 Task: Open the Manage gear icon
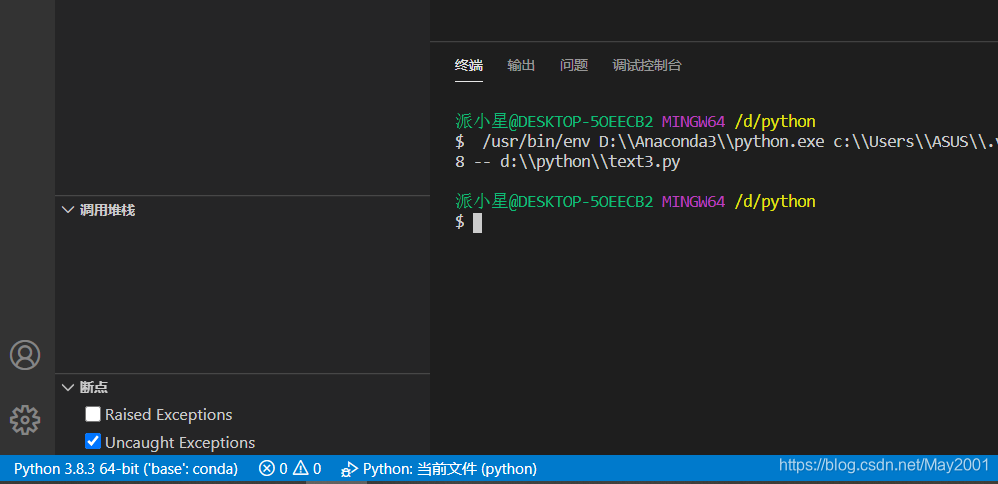coord(25,420)
